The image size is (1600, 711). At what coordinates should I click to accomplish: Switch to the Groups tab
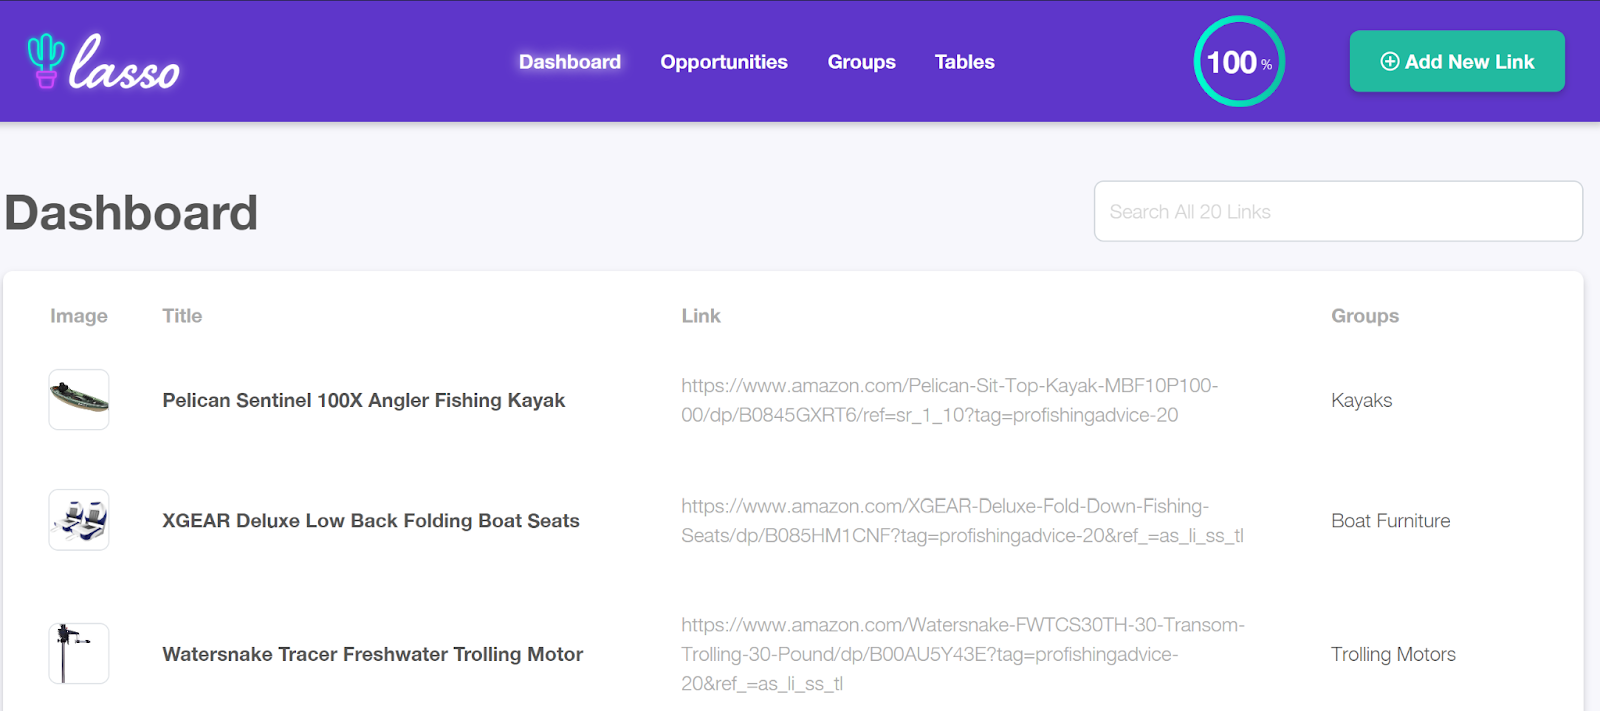(862, 62)
